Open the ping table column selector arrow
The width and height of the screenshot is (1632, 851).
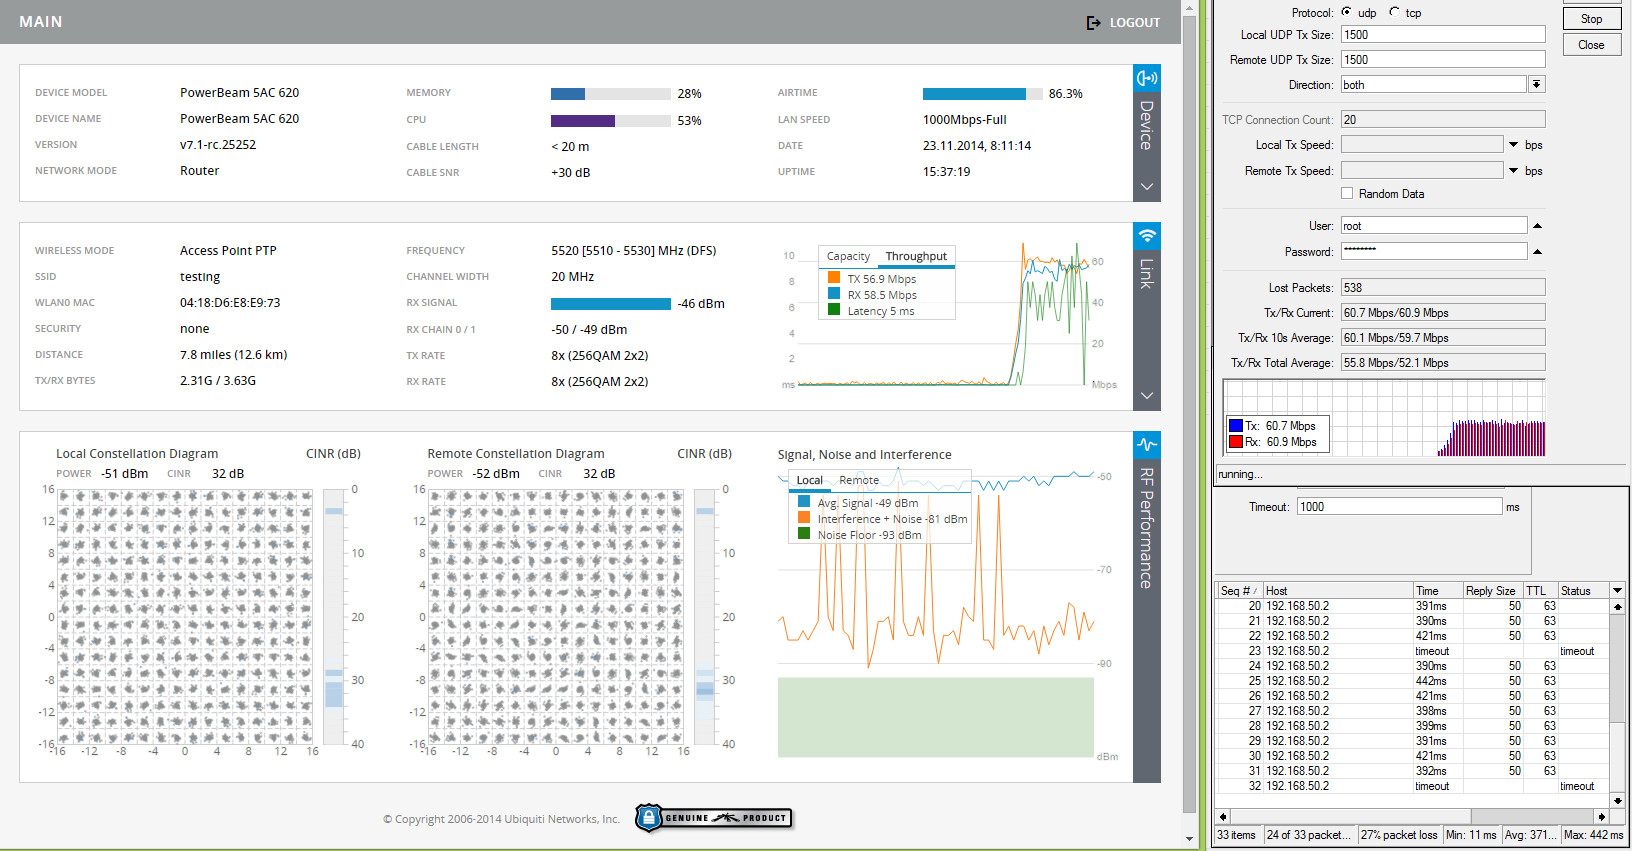coord(1617,591)
